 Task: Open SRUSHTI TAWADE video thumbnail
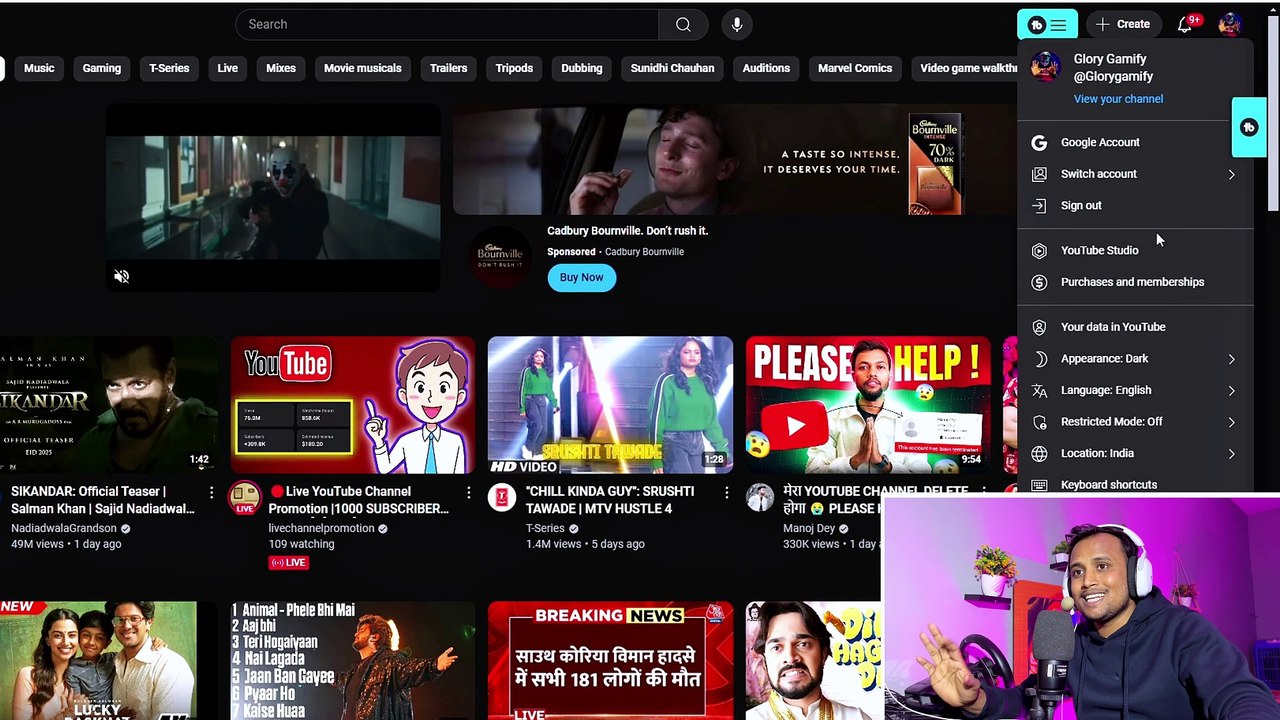coord(610,405)
